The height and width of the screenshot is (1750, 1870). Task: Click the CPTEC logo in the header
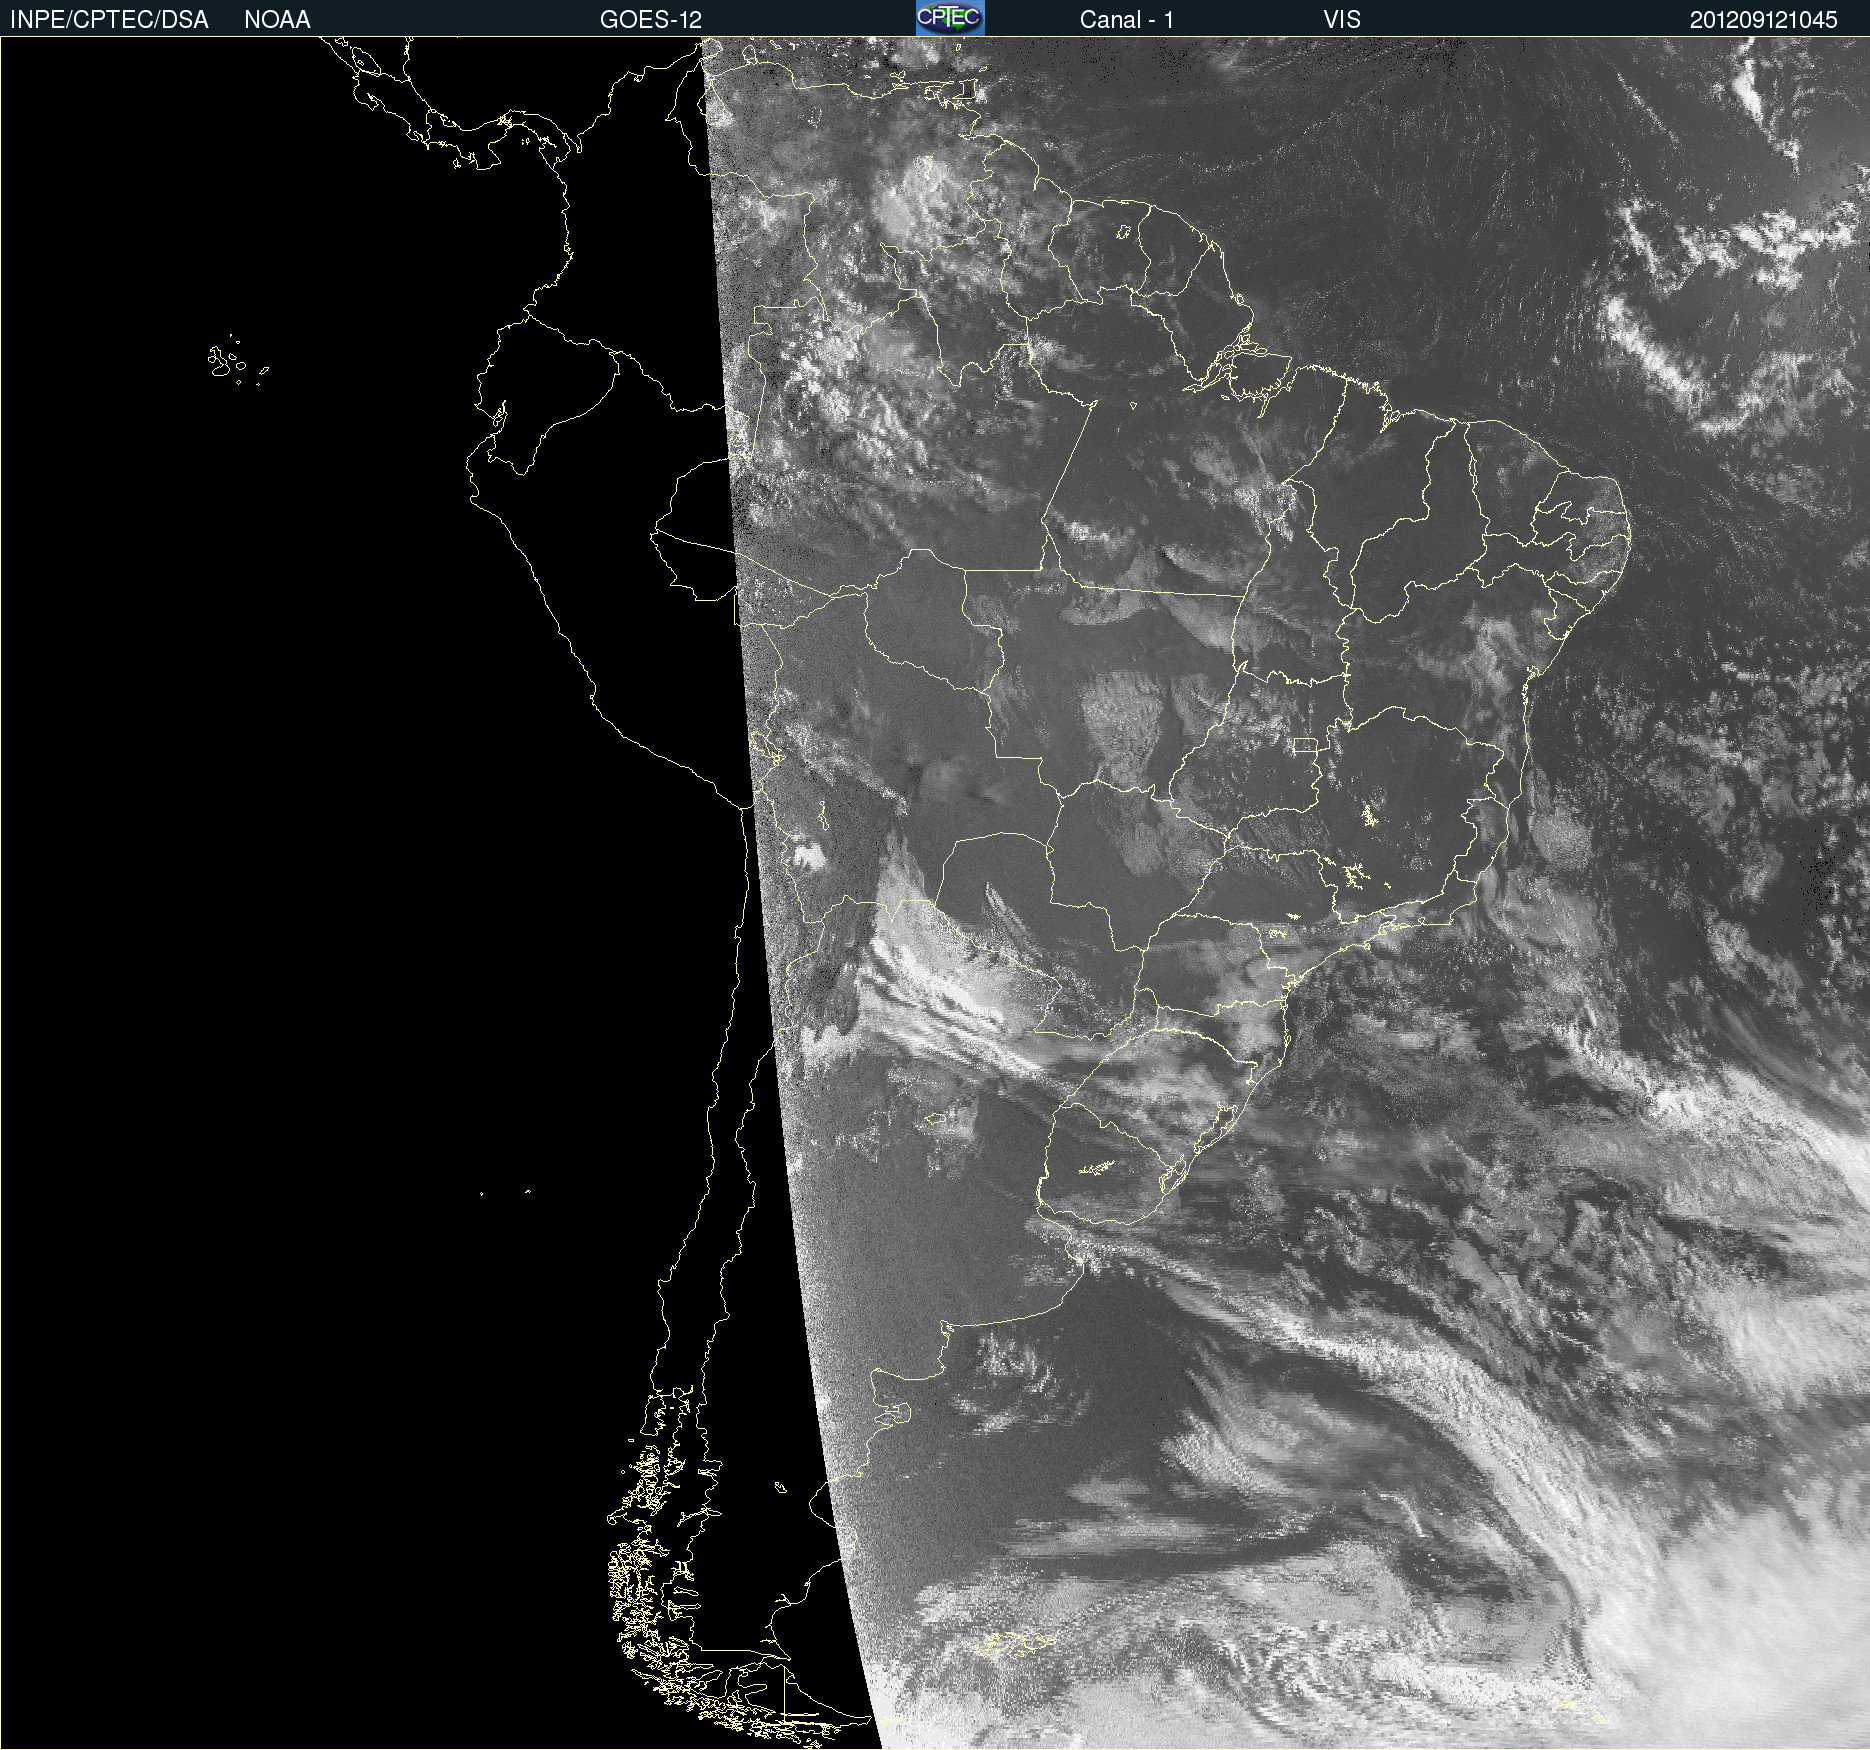[950, 18]
